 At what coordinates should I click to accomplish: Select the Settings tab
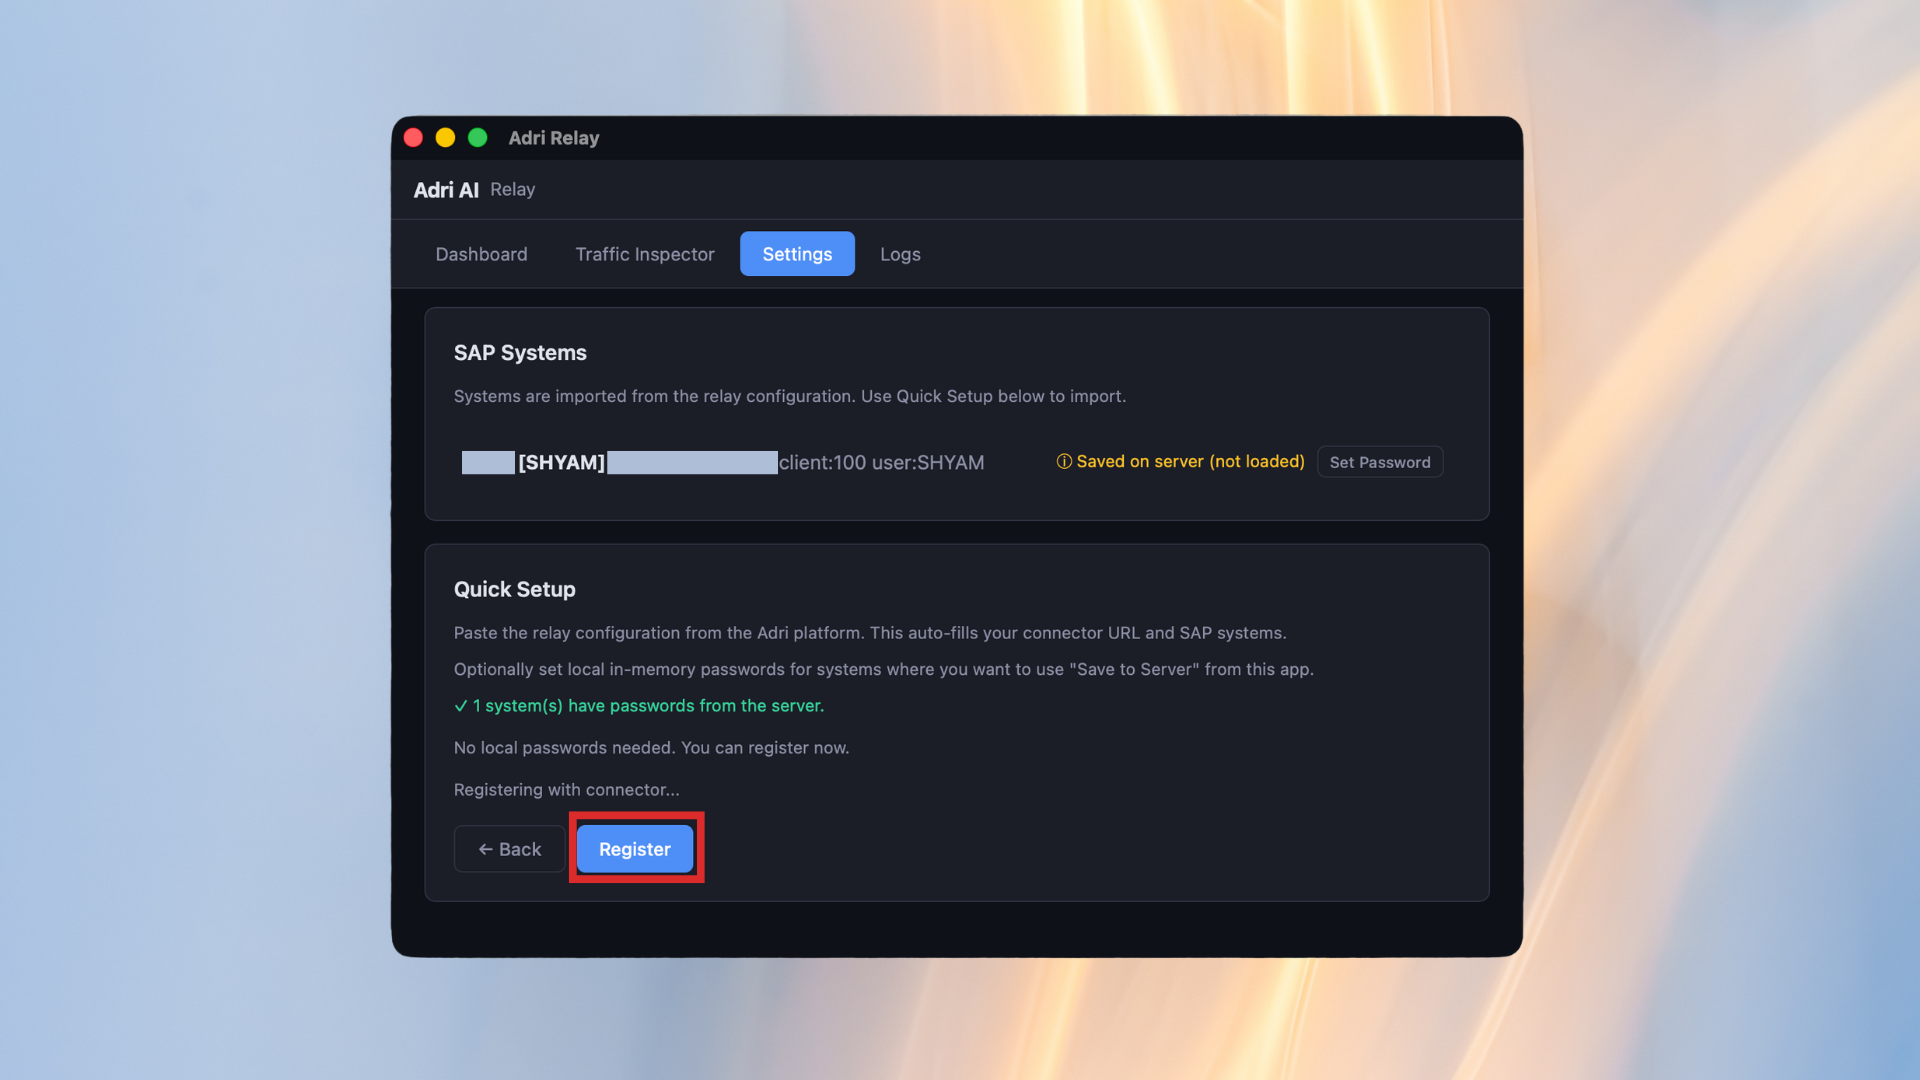click(x=797, y=254)
